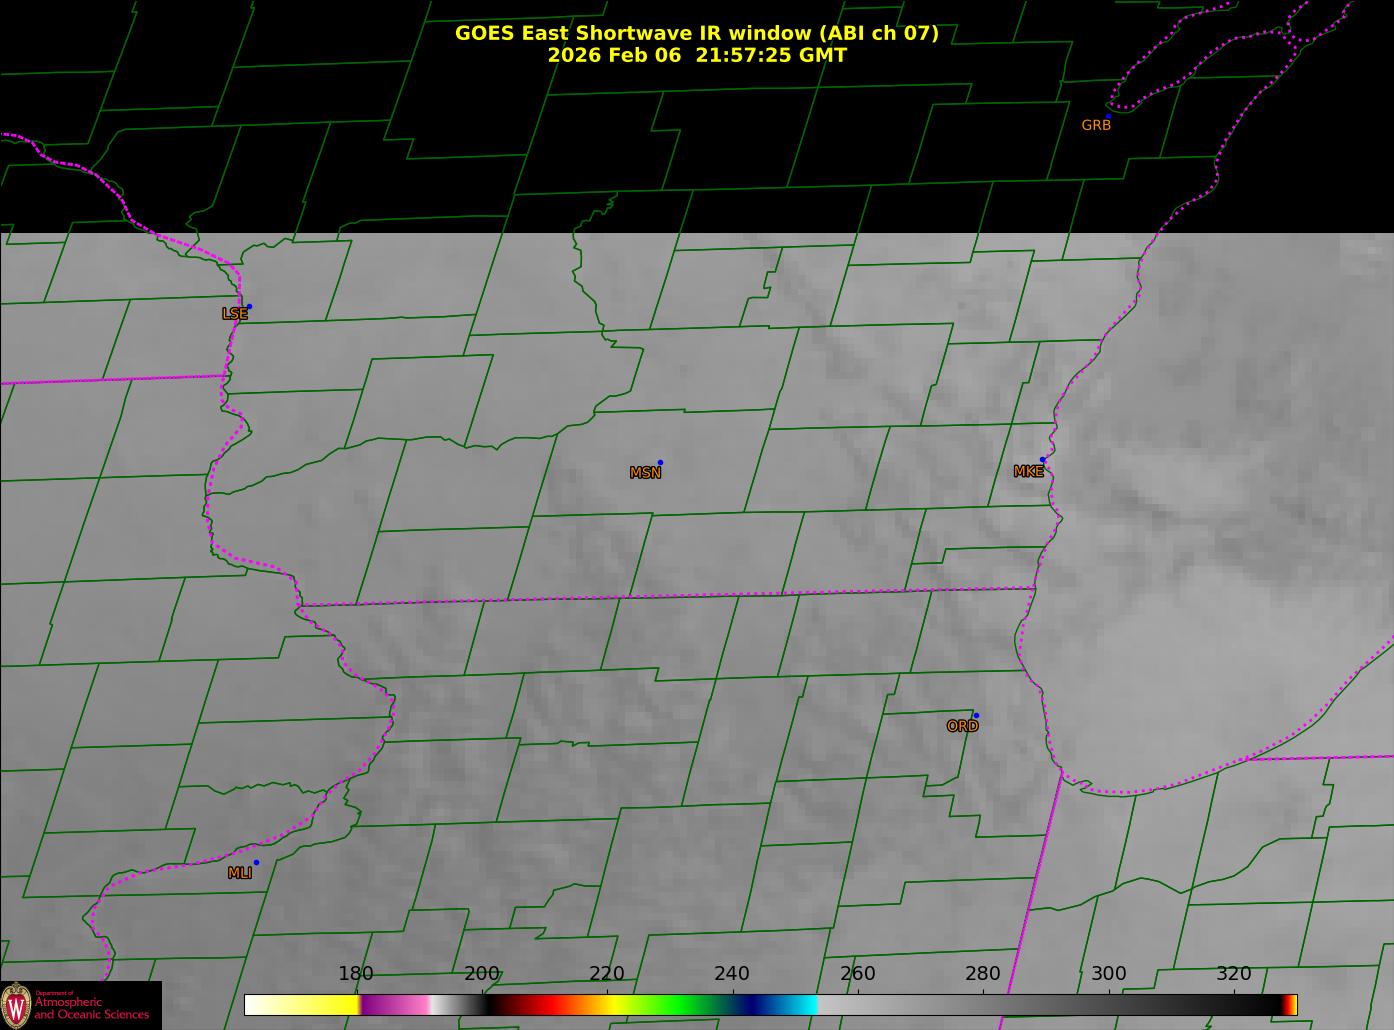Click the Atmospheric and Oceanic Sciences text
The height and width of the screenshot is (1030, 1394).
click(x=91, y=1008)
